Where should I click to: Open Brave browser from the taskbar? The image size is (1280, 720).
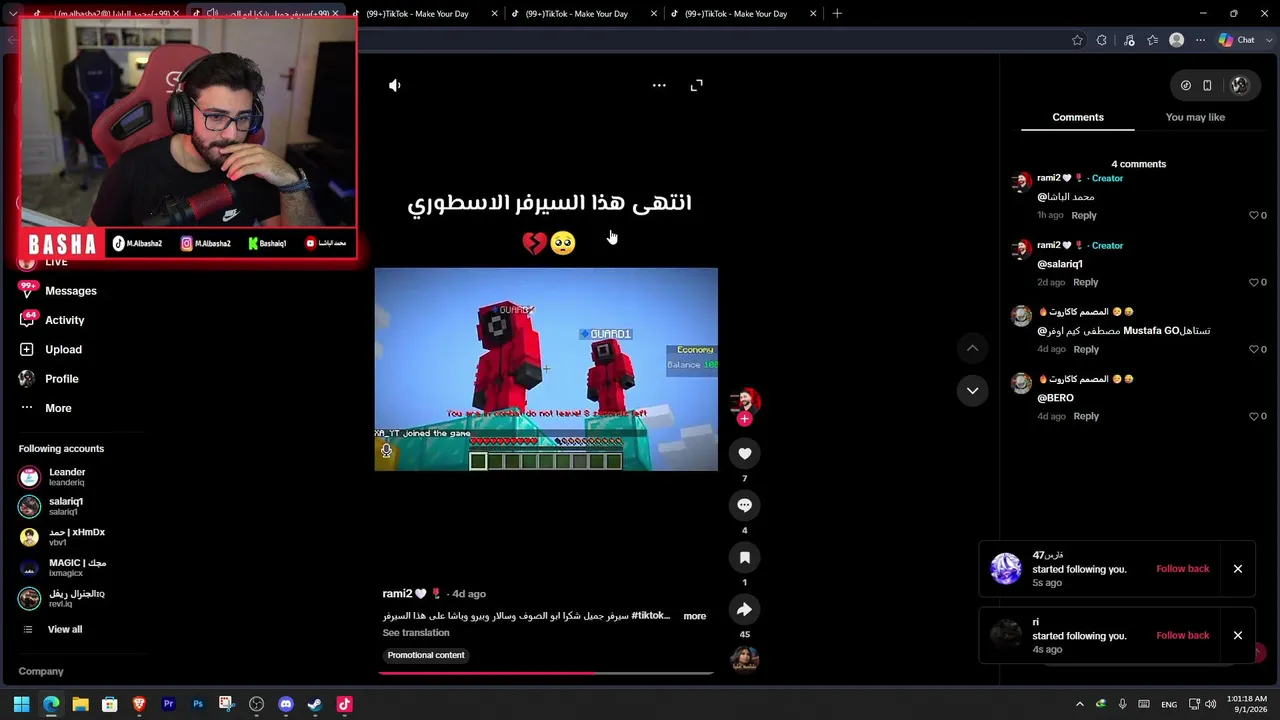pyautogui.click(x=139, y=704)
